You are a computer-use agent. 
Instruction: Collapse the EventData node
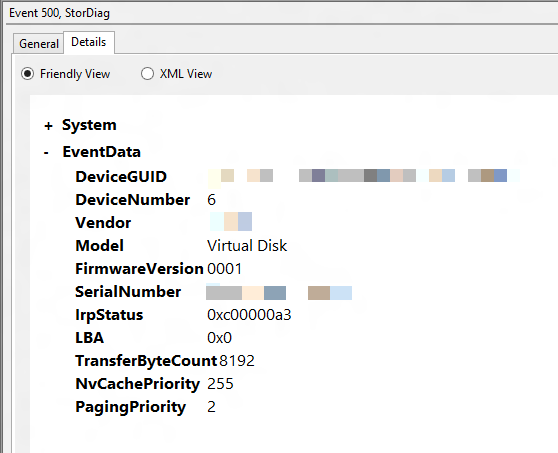[x=46, y=153]
